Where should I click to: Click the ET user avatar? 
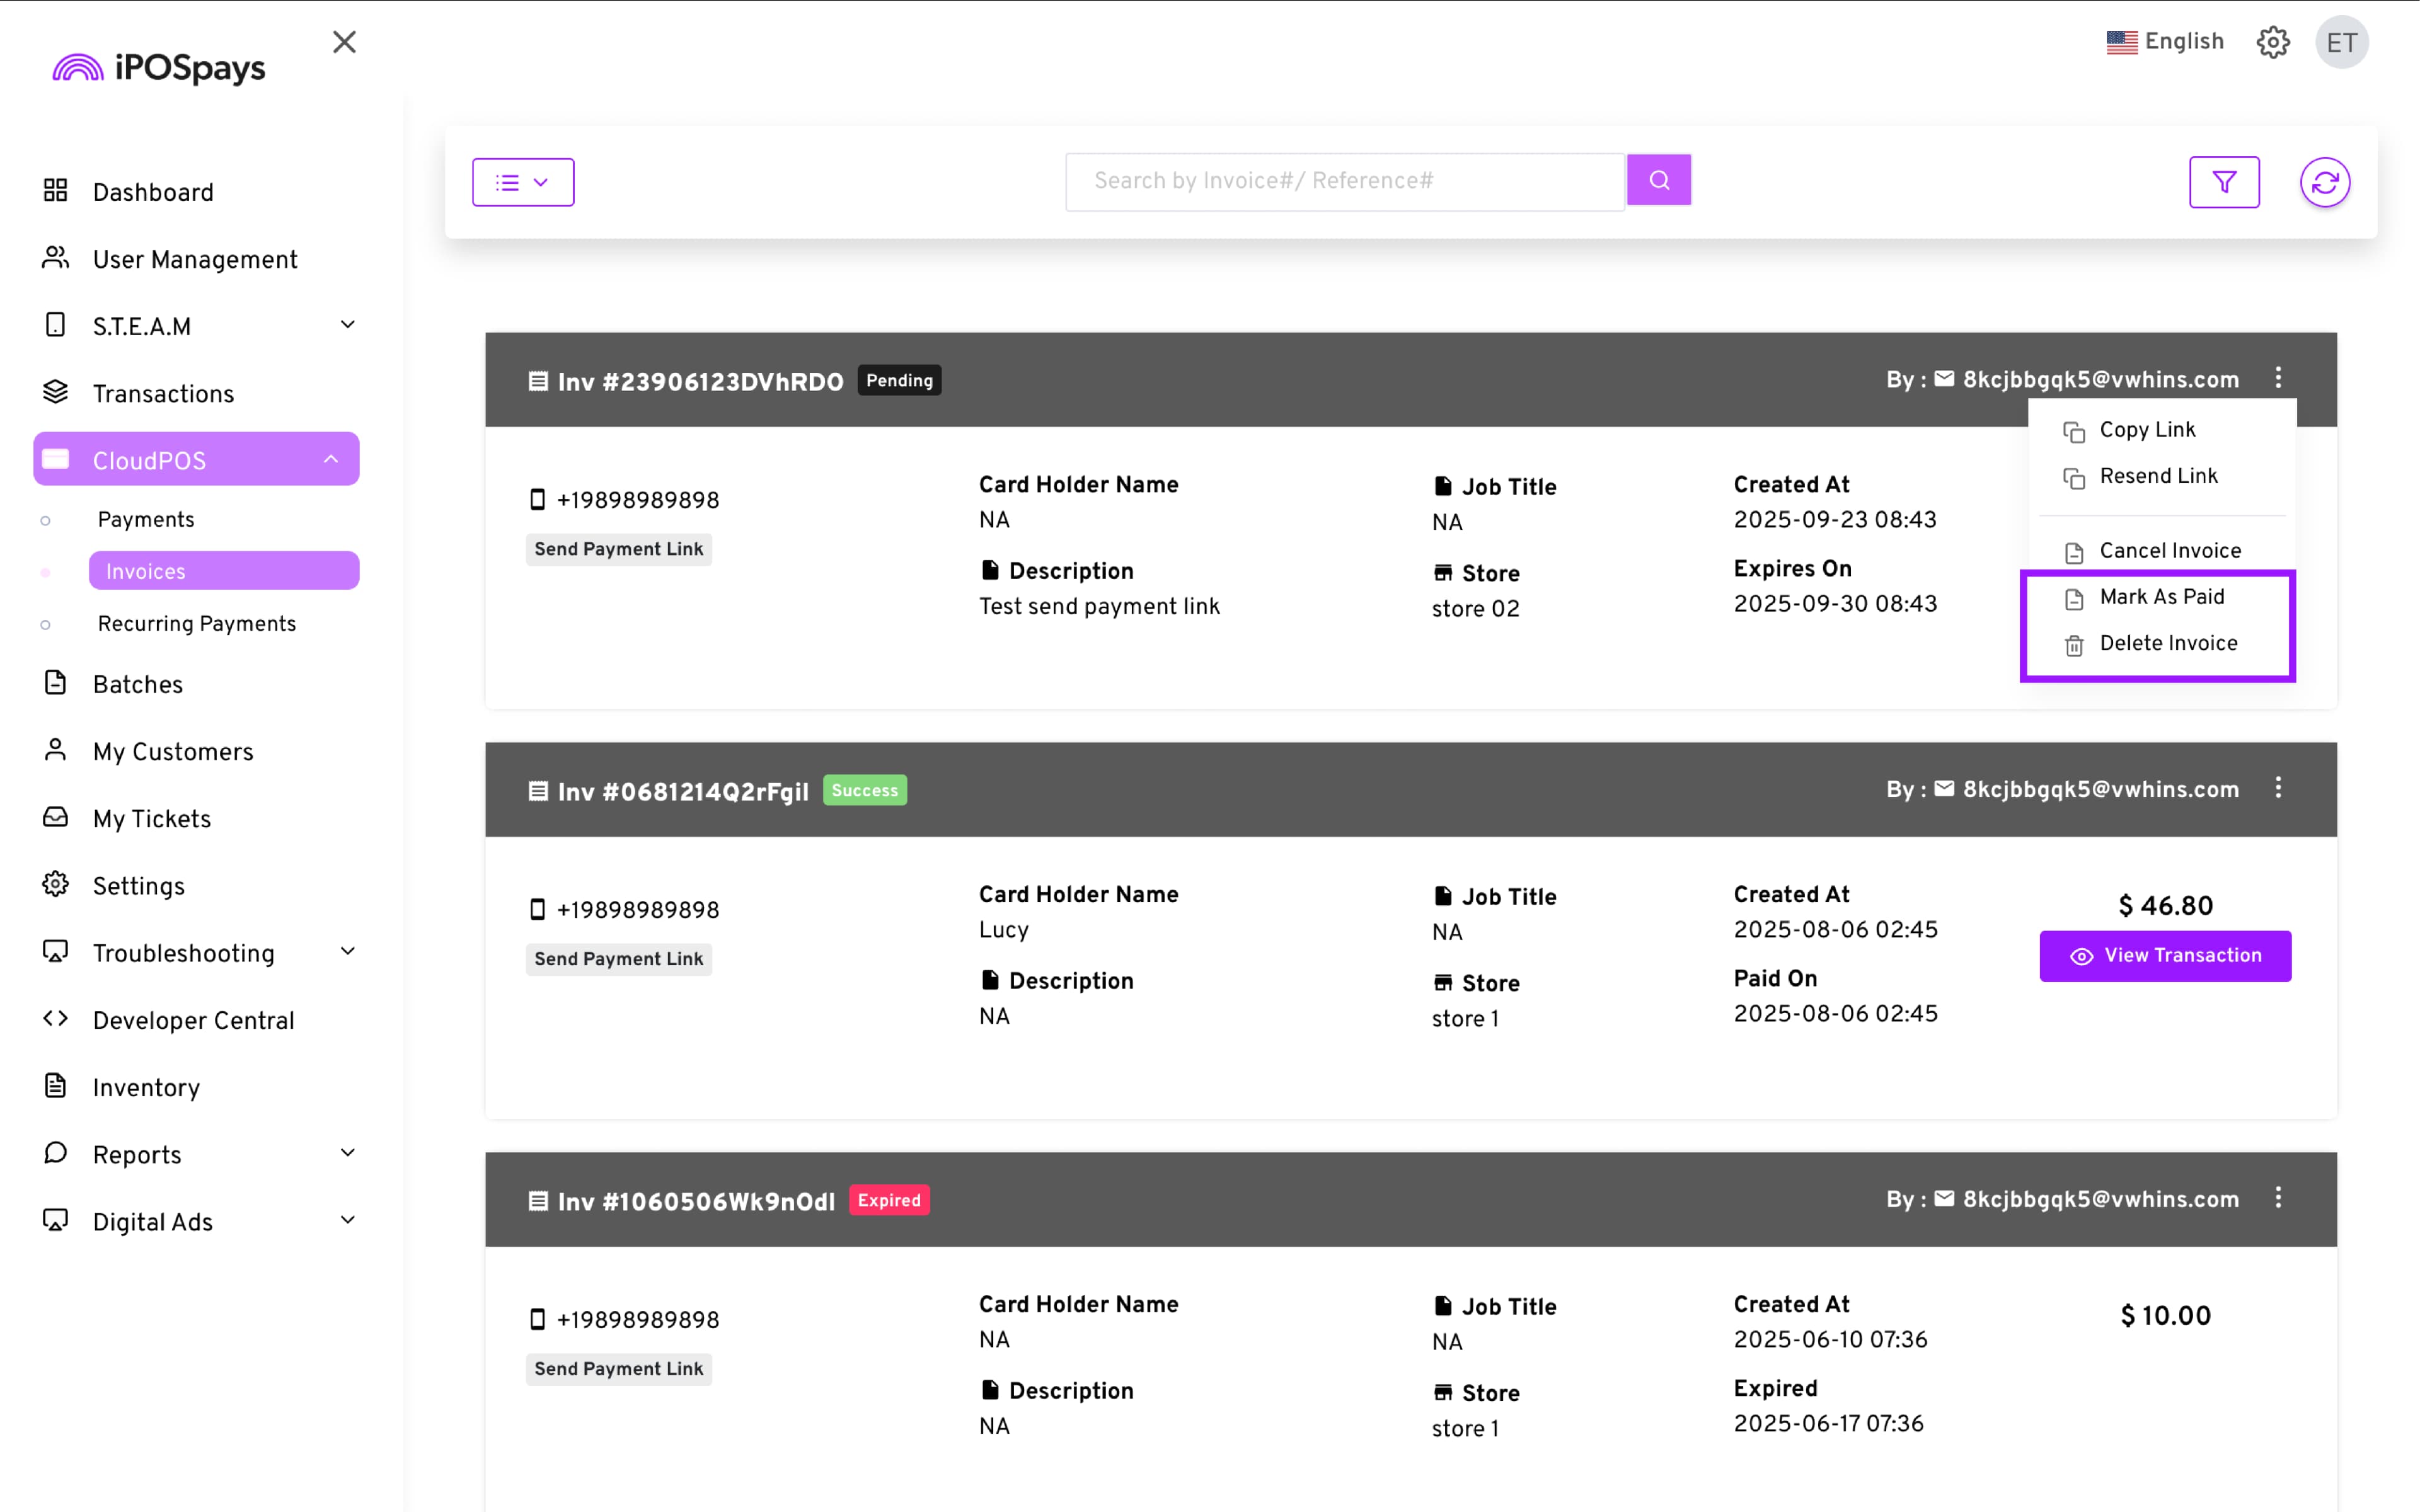point(2342,42)
